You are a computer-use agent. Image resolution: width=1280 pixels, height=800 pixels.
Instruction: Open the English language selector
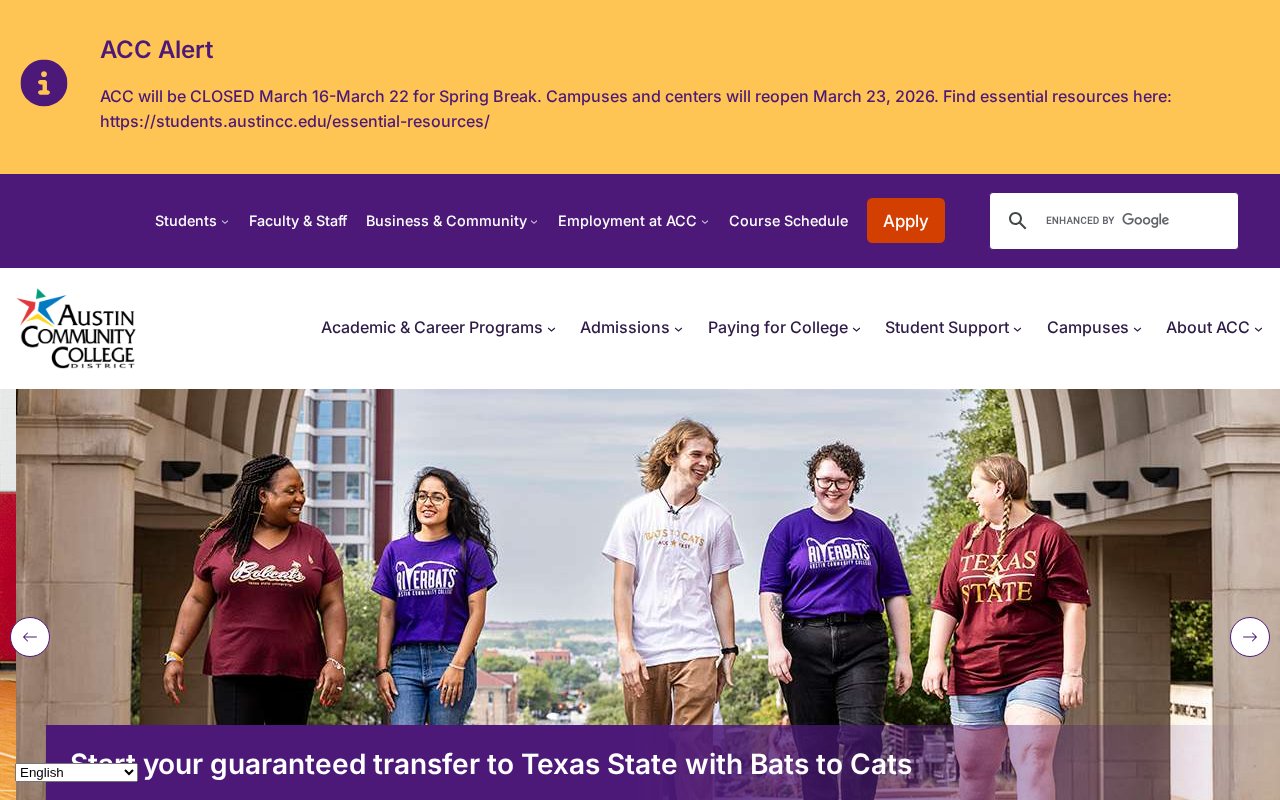coord(77,772)
